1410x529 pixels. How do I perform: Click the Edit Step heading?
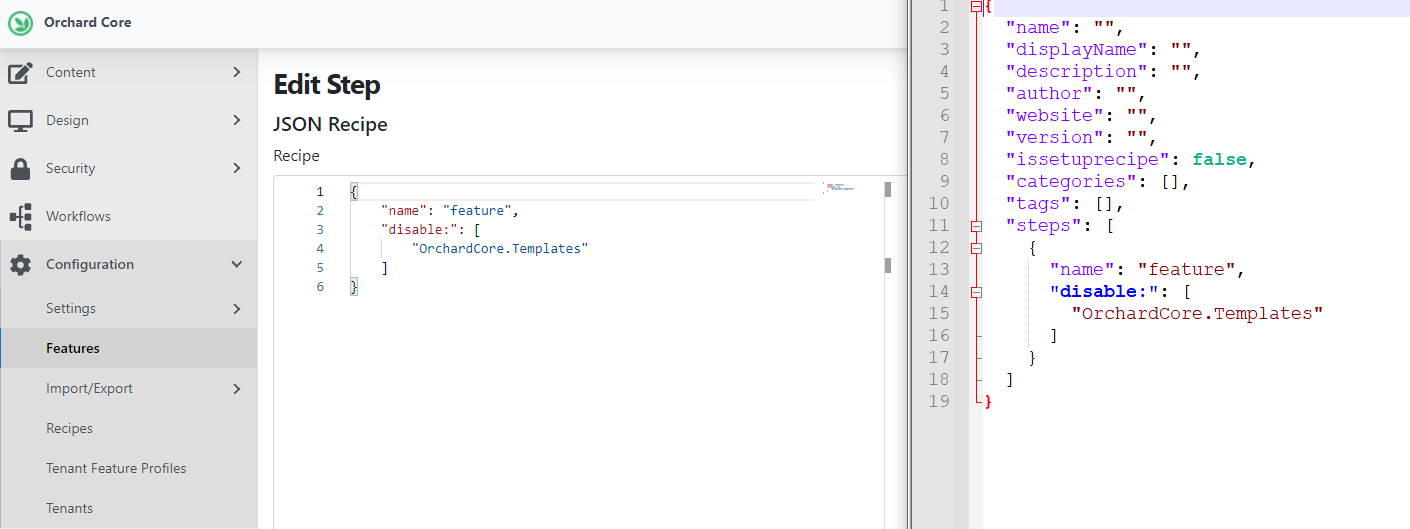(327, 84)
